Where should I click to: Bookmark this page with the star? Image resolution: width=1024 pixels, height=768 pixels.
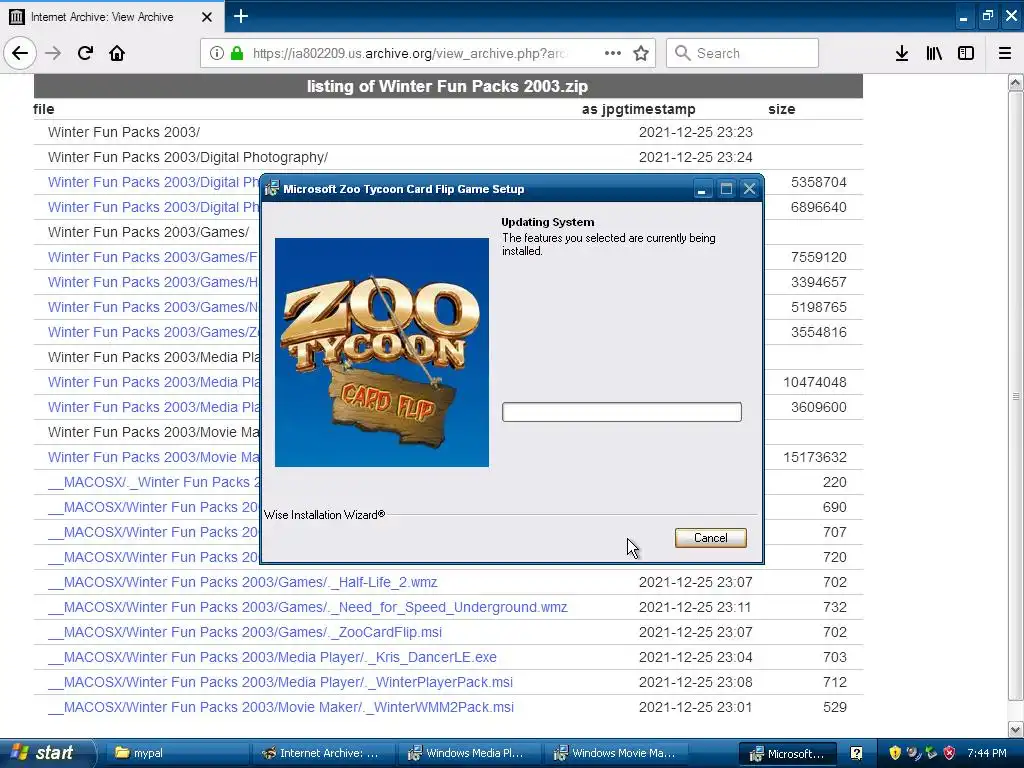(641, 53)
